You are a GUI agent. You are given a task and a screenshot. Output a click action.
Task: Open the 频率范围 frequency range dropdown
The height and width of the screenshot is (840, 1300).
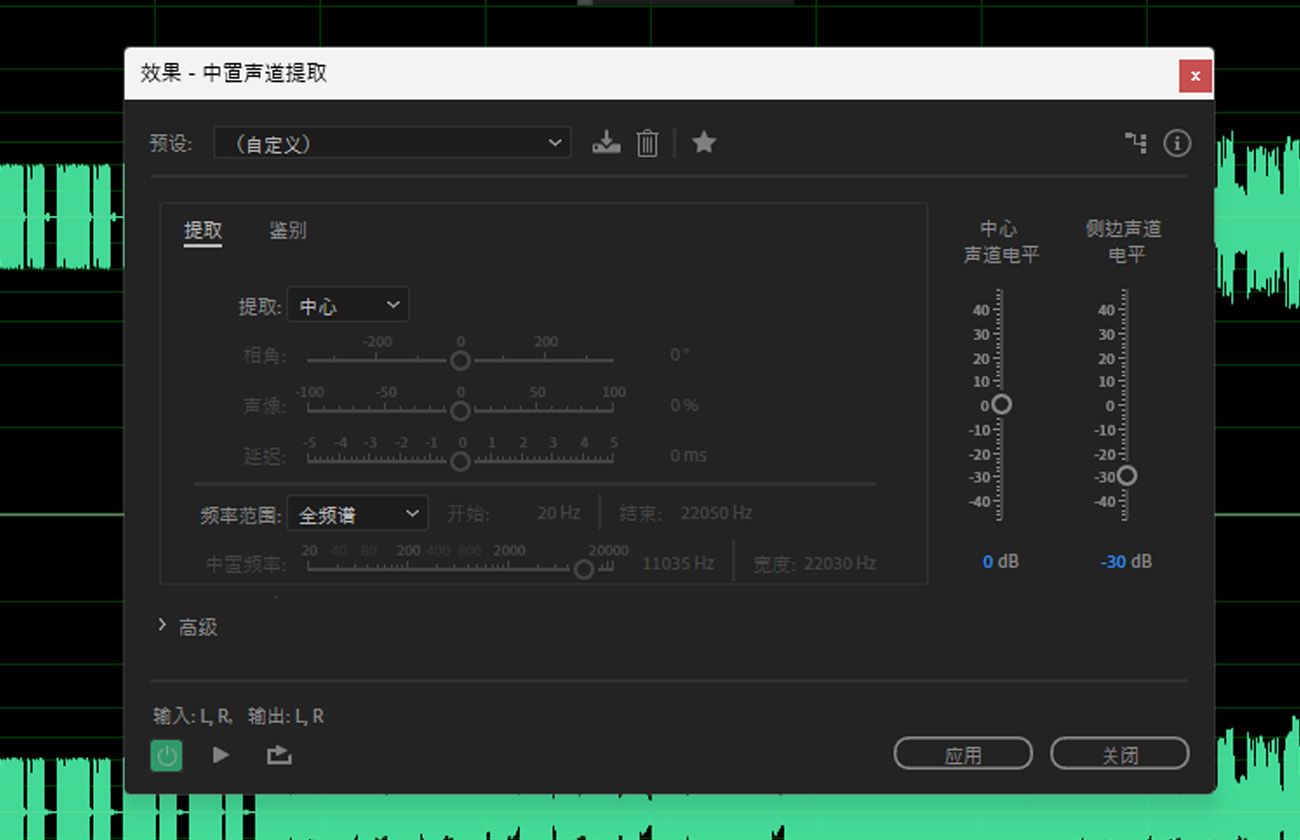[358, 513]
